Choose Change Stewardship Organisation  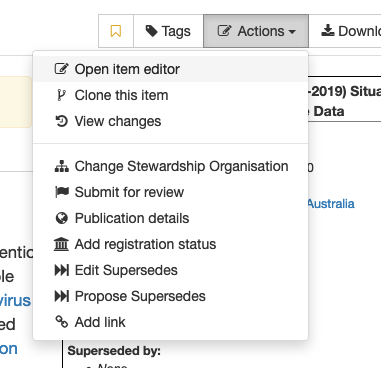coord(171,166)
